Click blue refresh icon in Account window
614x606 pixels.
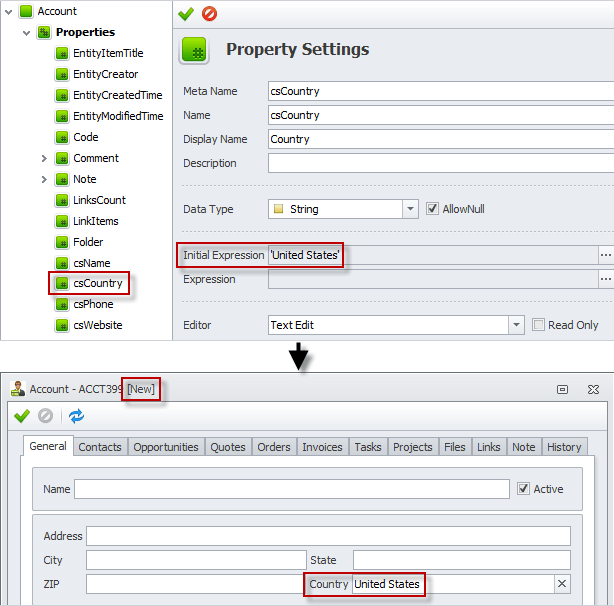(77, 416)
